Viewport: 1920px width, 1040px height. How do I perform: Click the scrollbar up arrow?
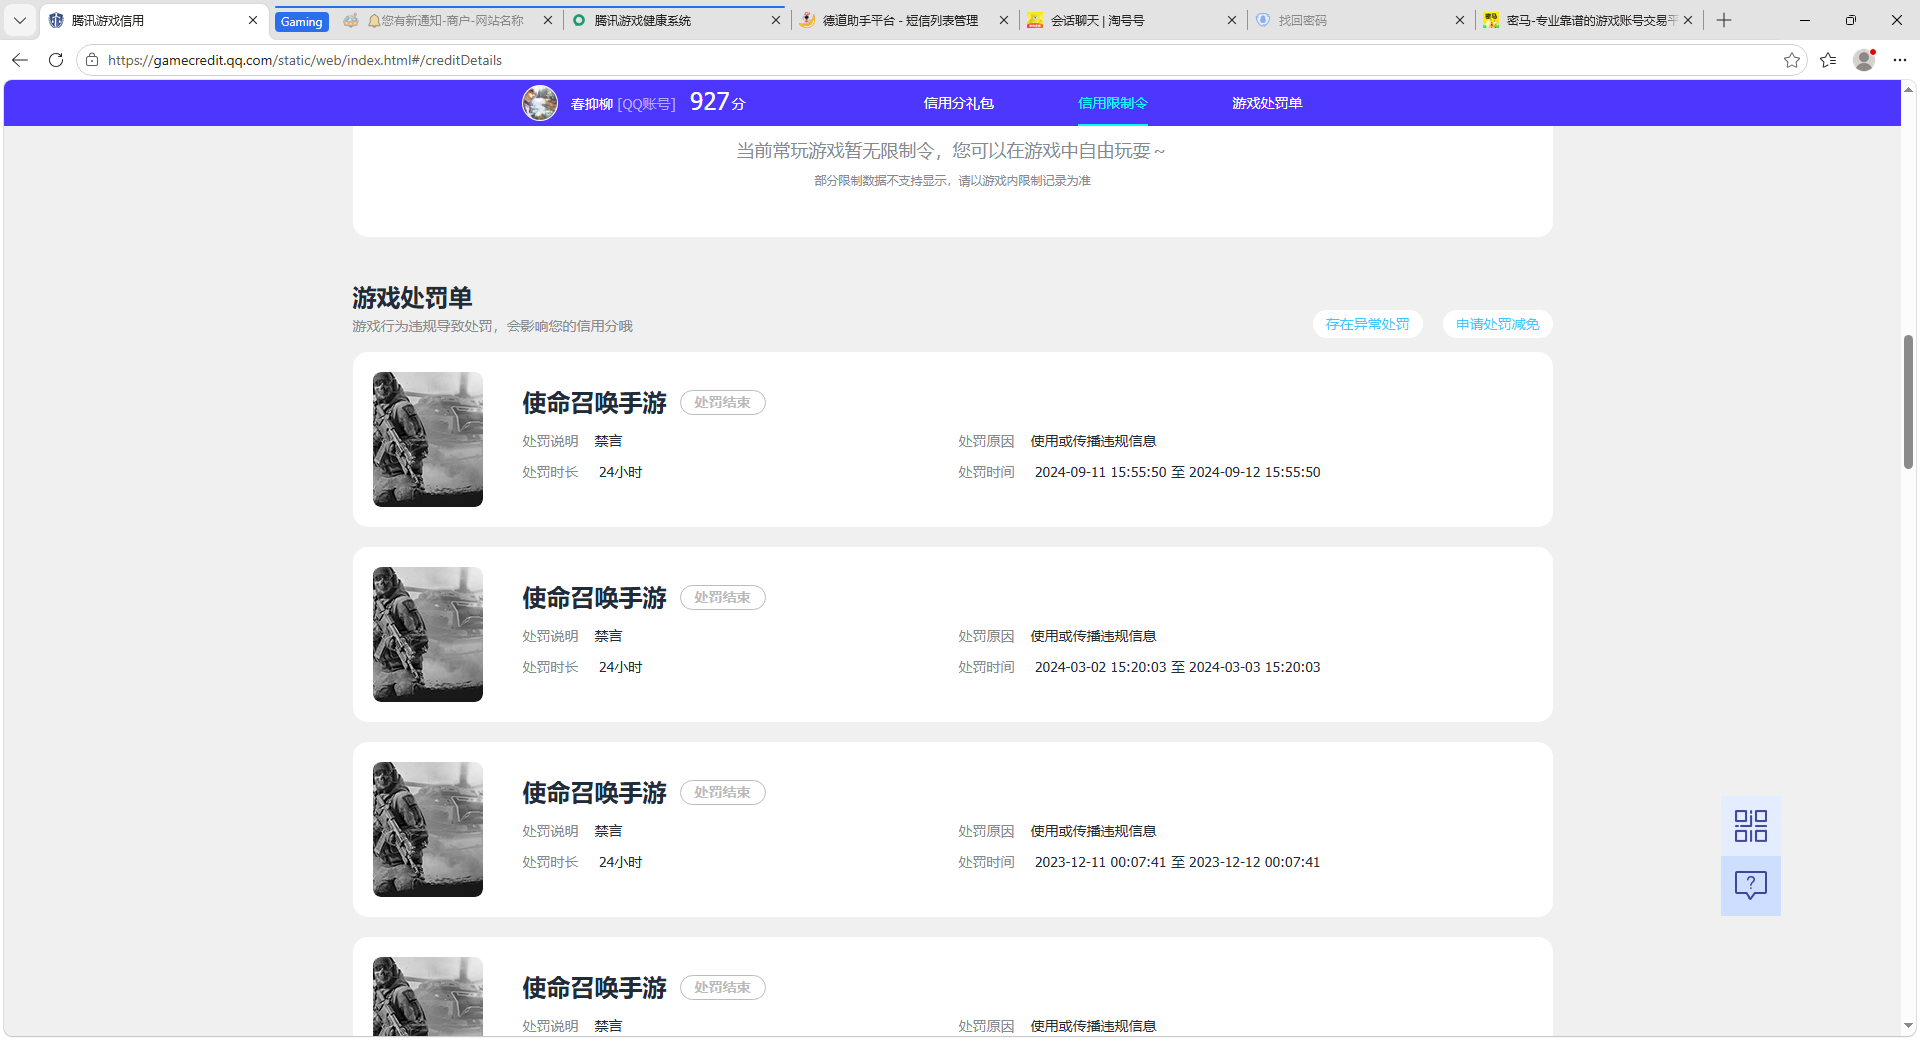[1908, 89]
